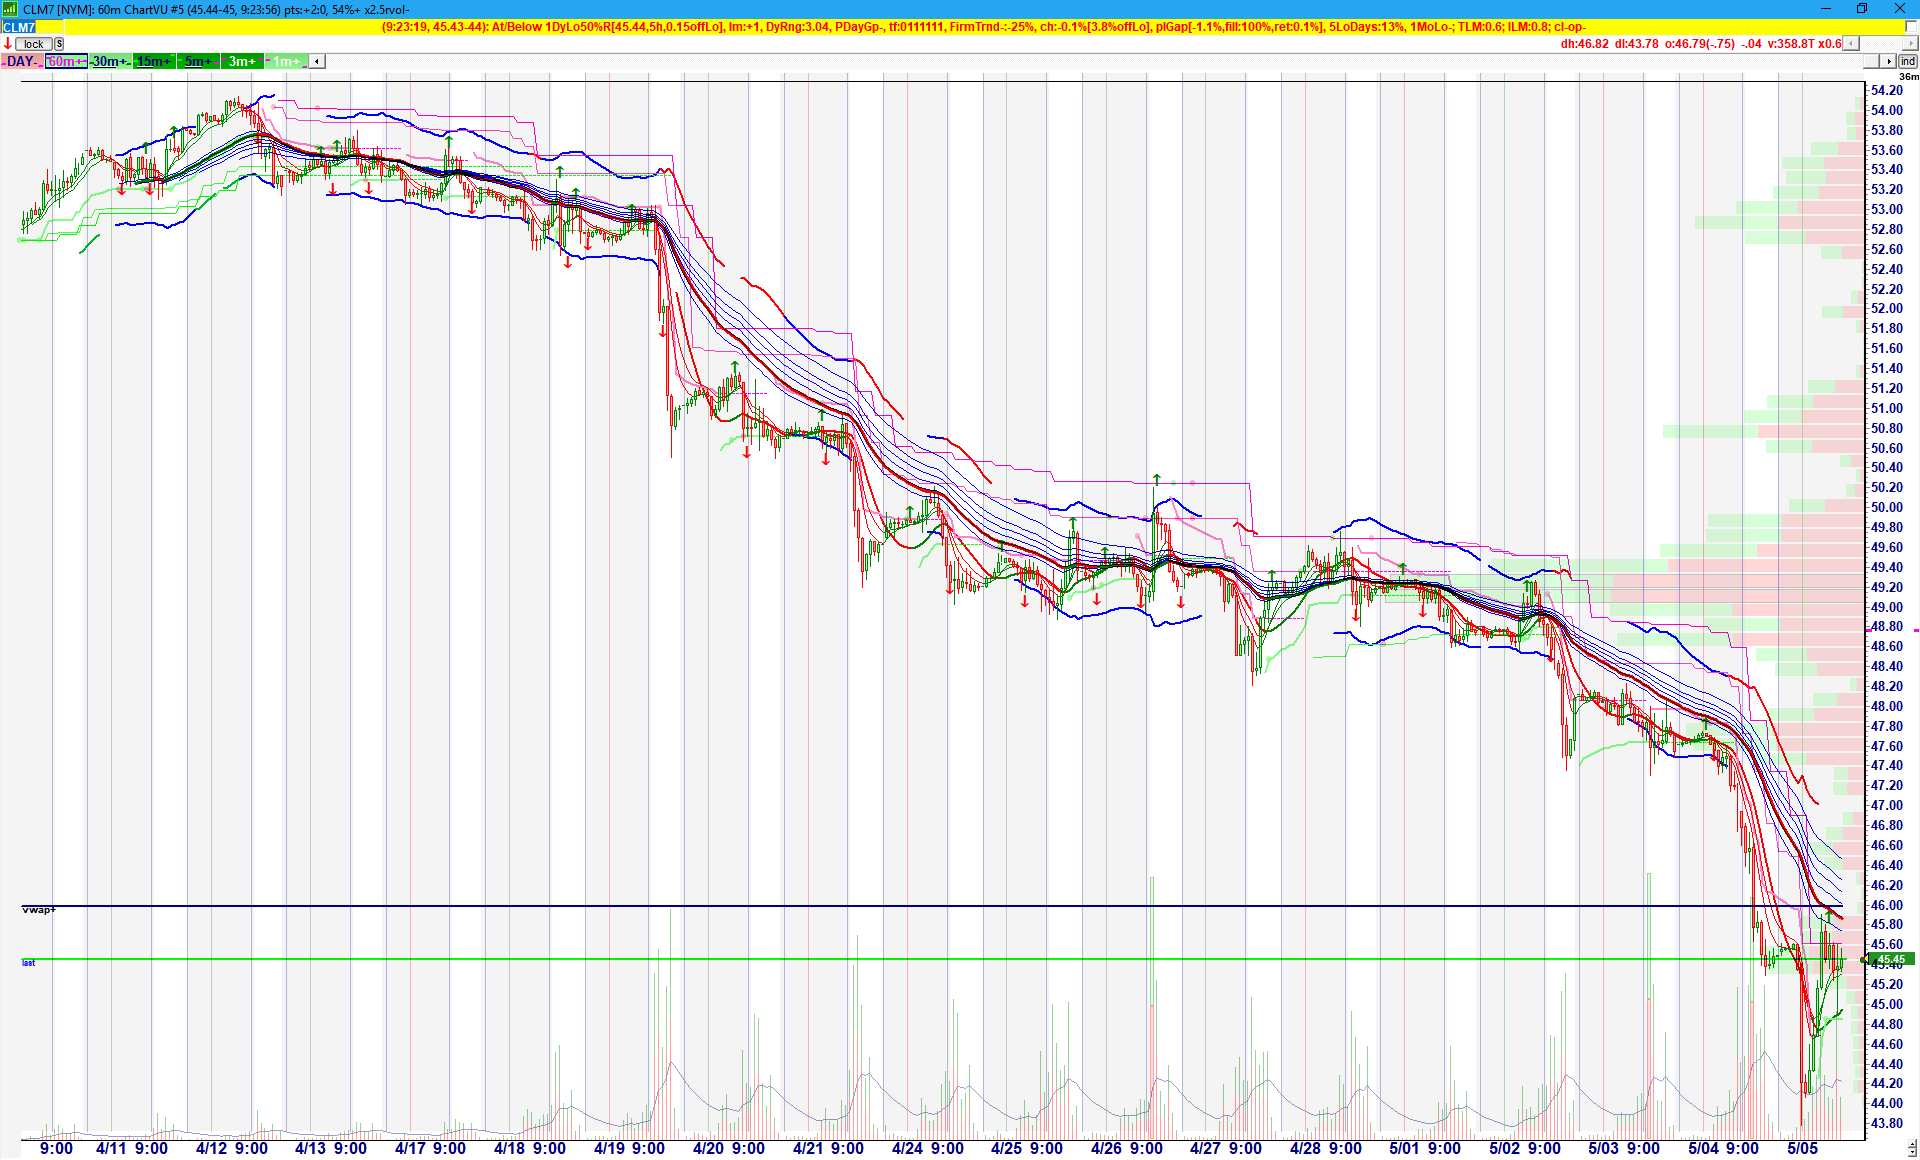Click the vwap+ line label
The width and height of the screenshot is (1920, 1160).
39,909
